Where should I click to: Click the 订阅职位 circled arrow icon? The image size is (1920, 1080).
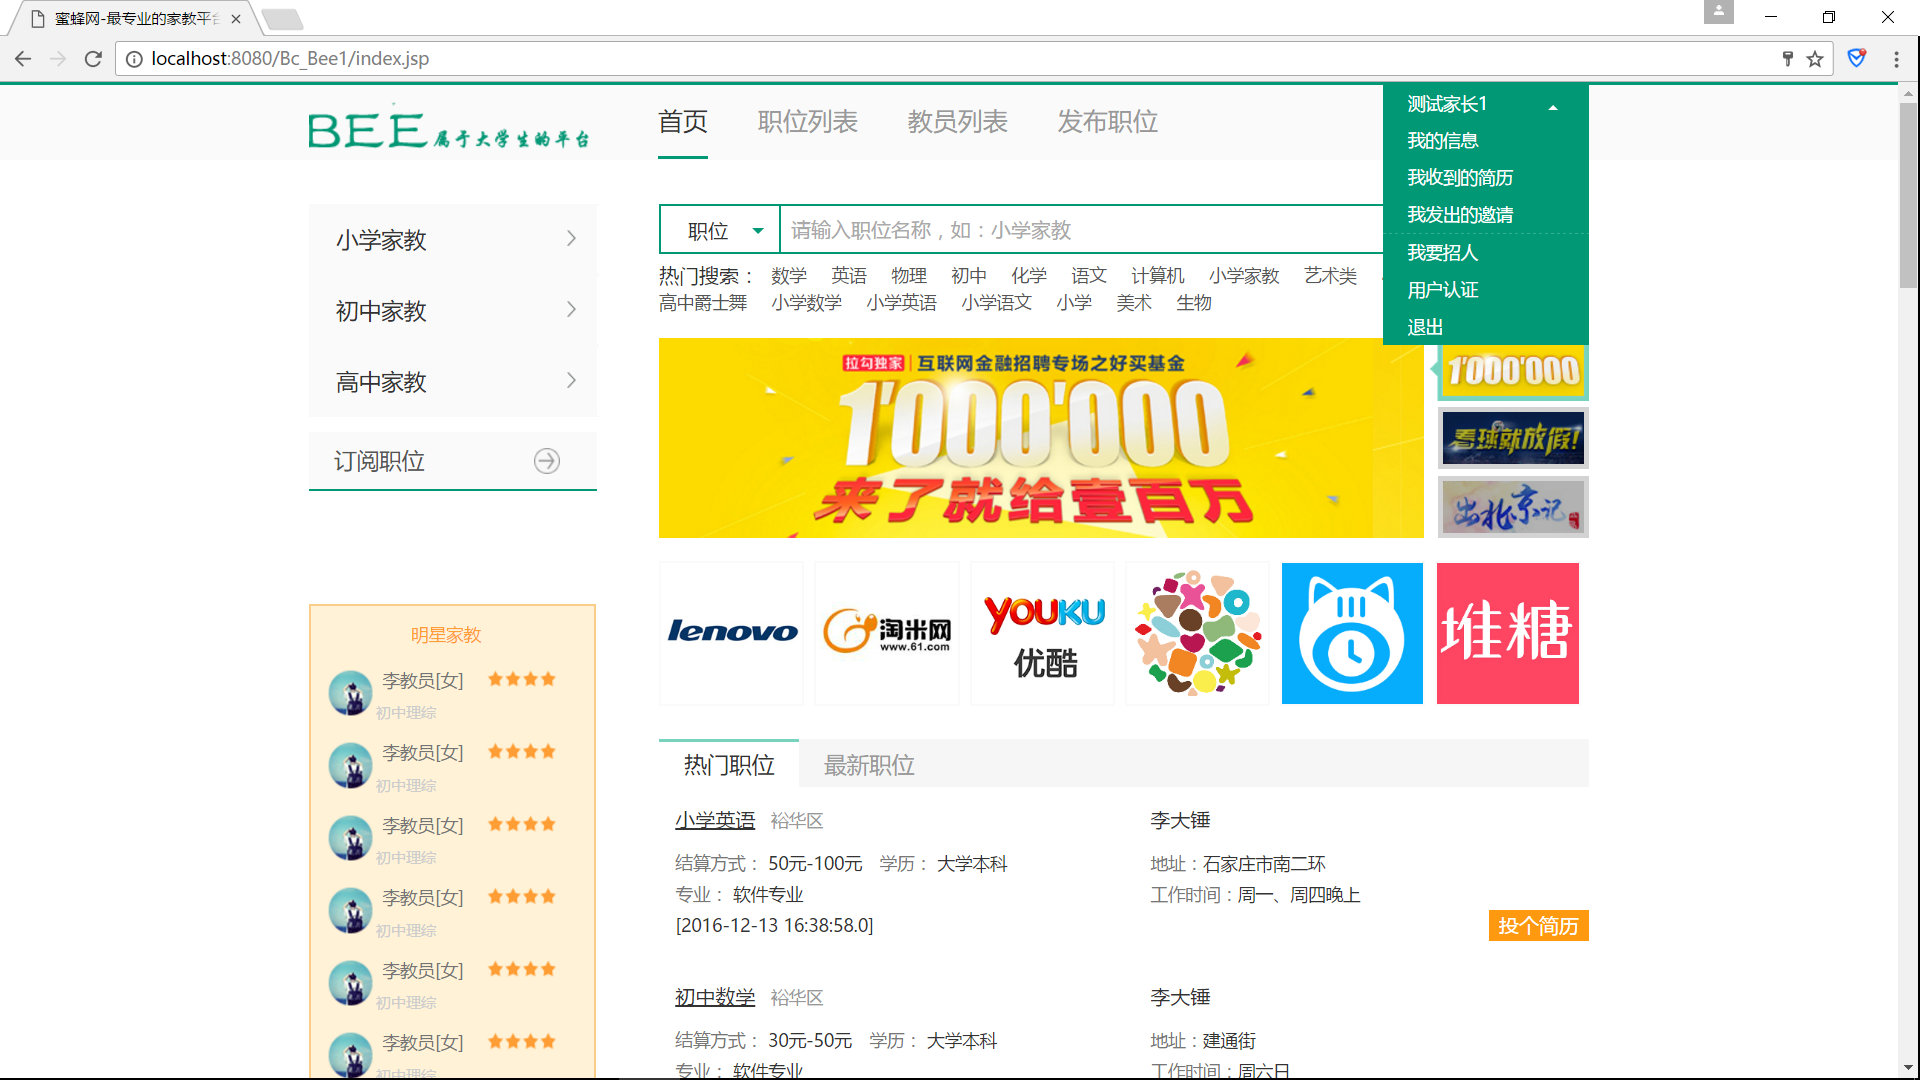pyautogui.click(x=547, y=461)
